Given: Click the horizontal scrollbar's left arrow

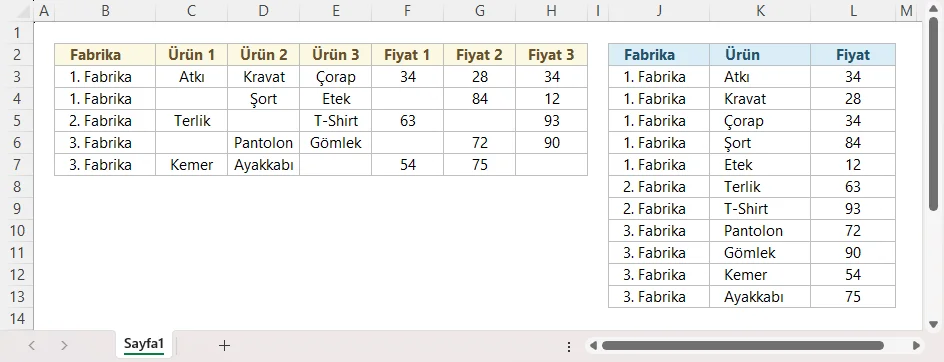Looking at the screenshot, I should (x=593, y=346).
